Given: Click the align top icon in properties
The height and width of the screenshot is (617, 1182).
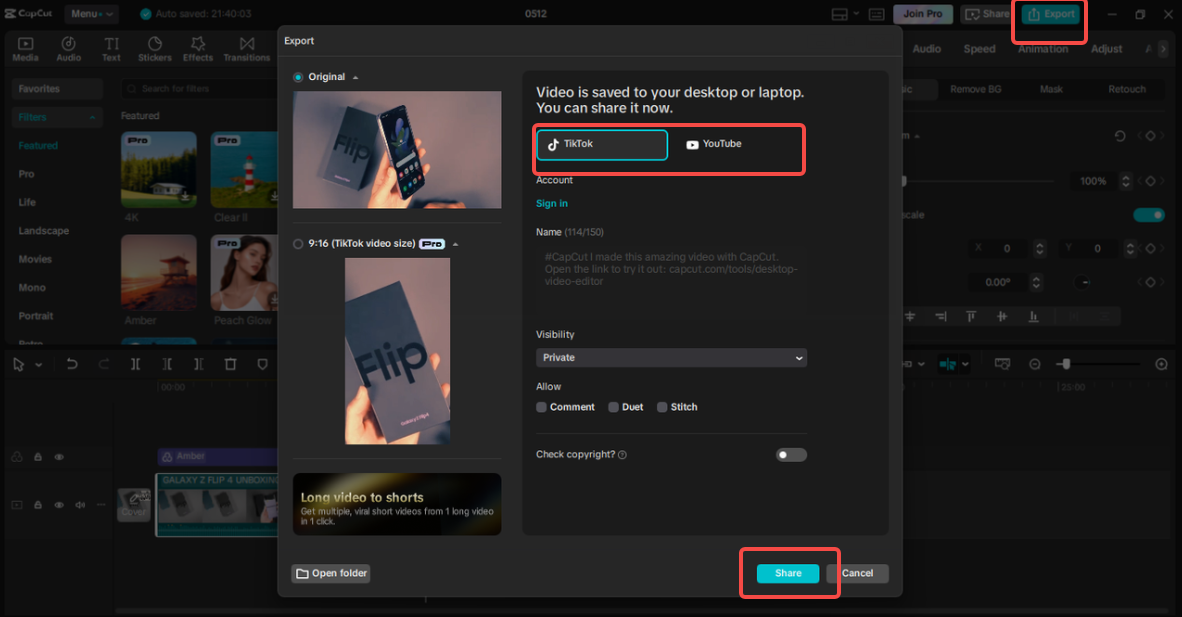Looking at the screenshot, I should tap(971, 316).
